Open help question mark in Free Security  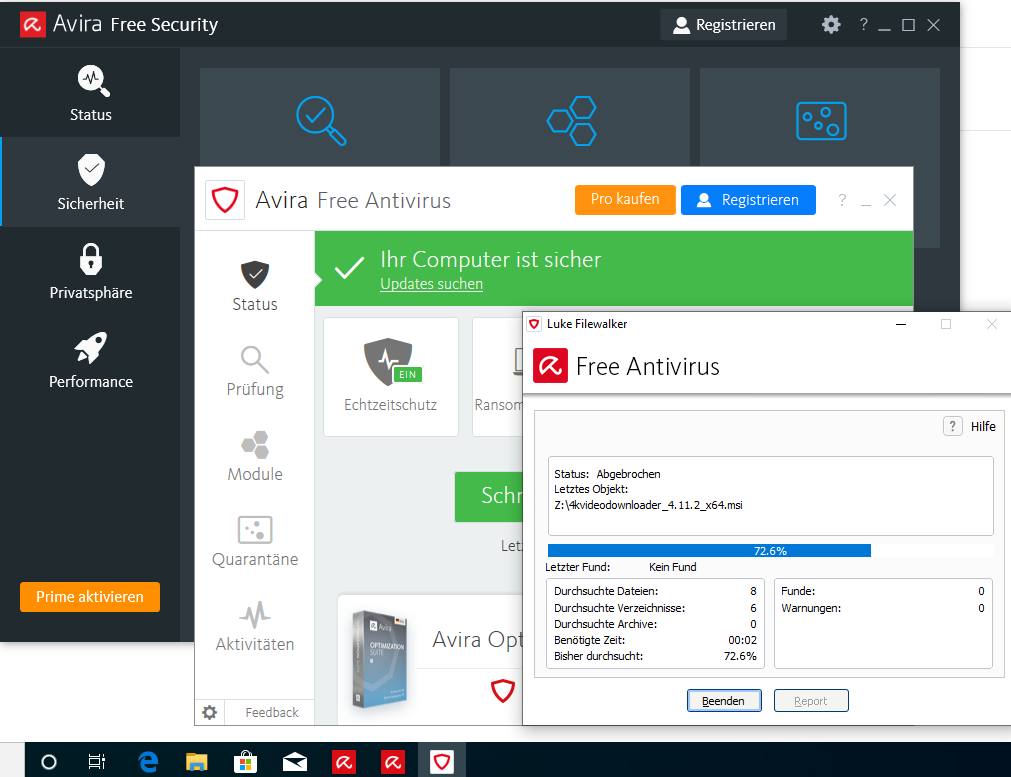click(863, 25)
